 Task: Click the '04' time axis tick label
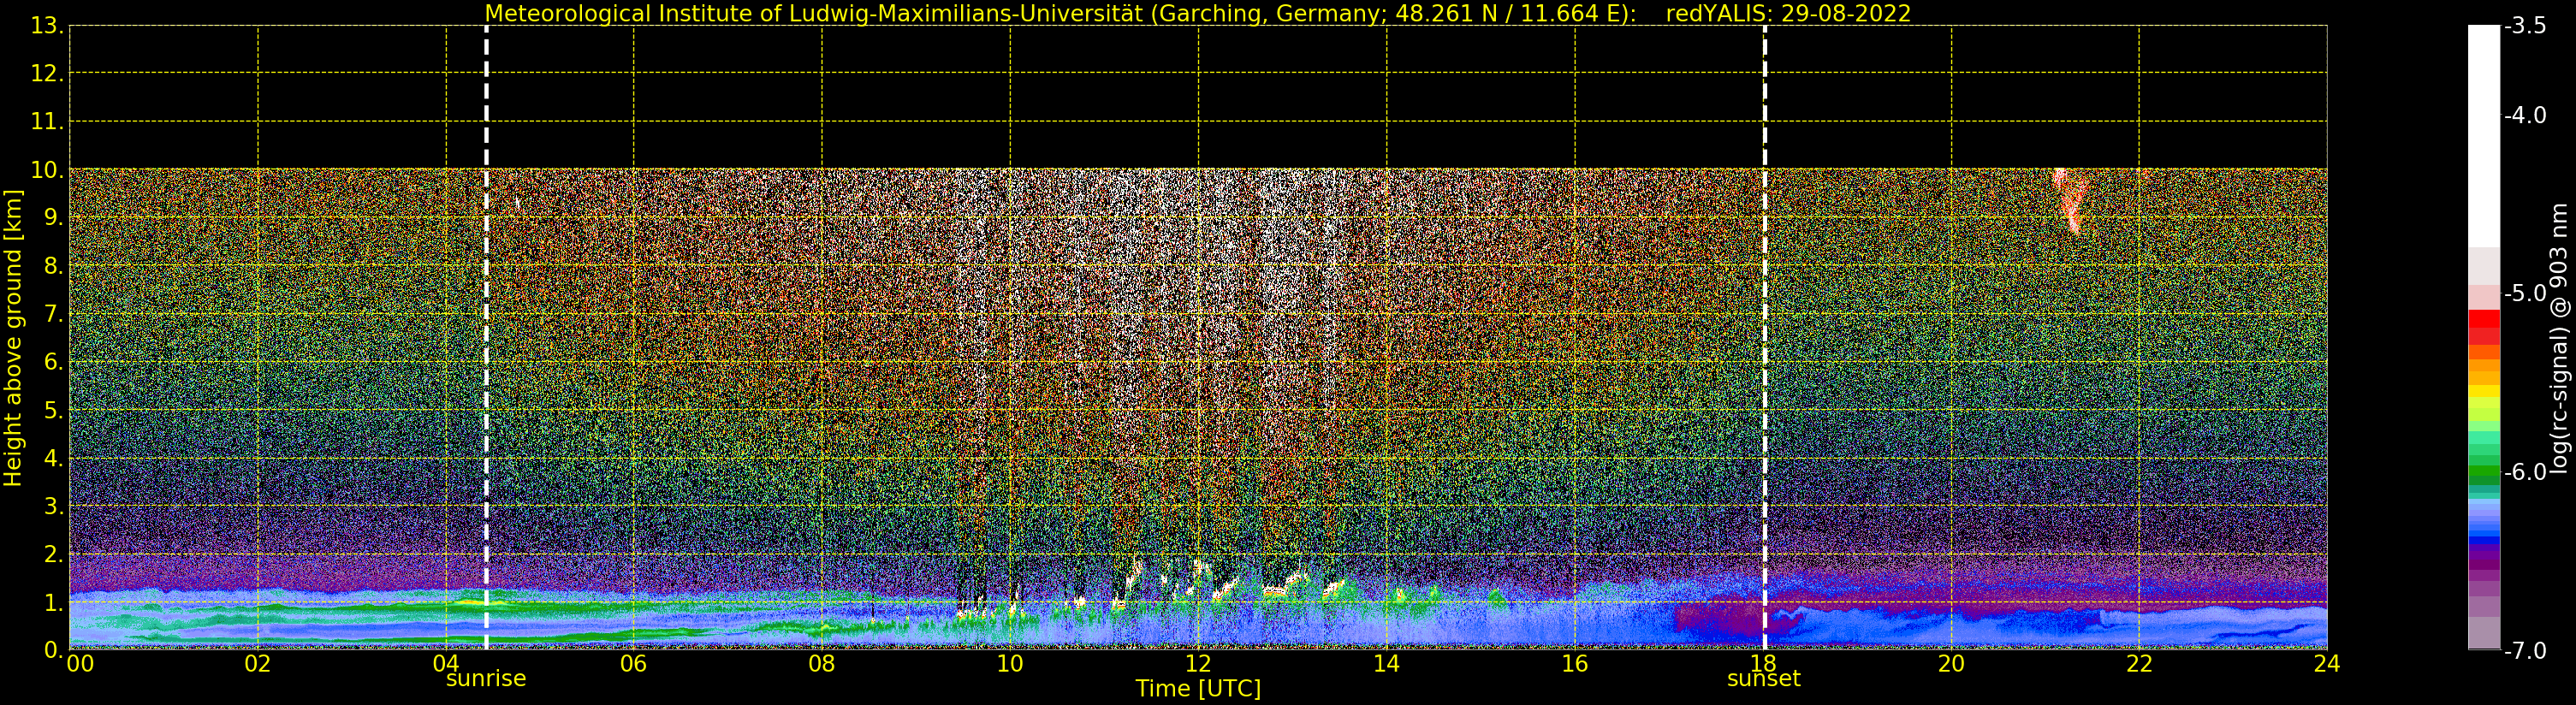tap(446, 664)
